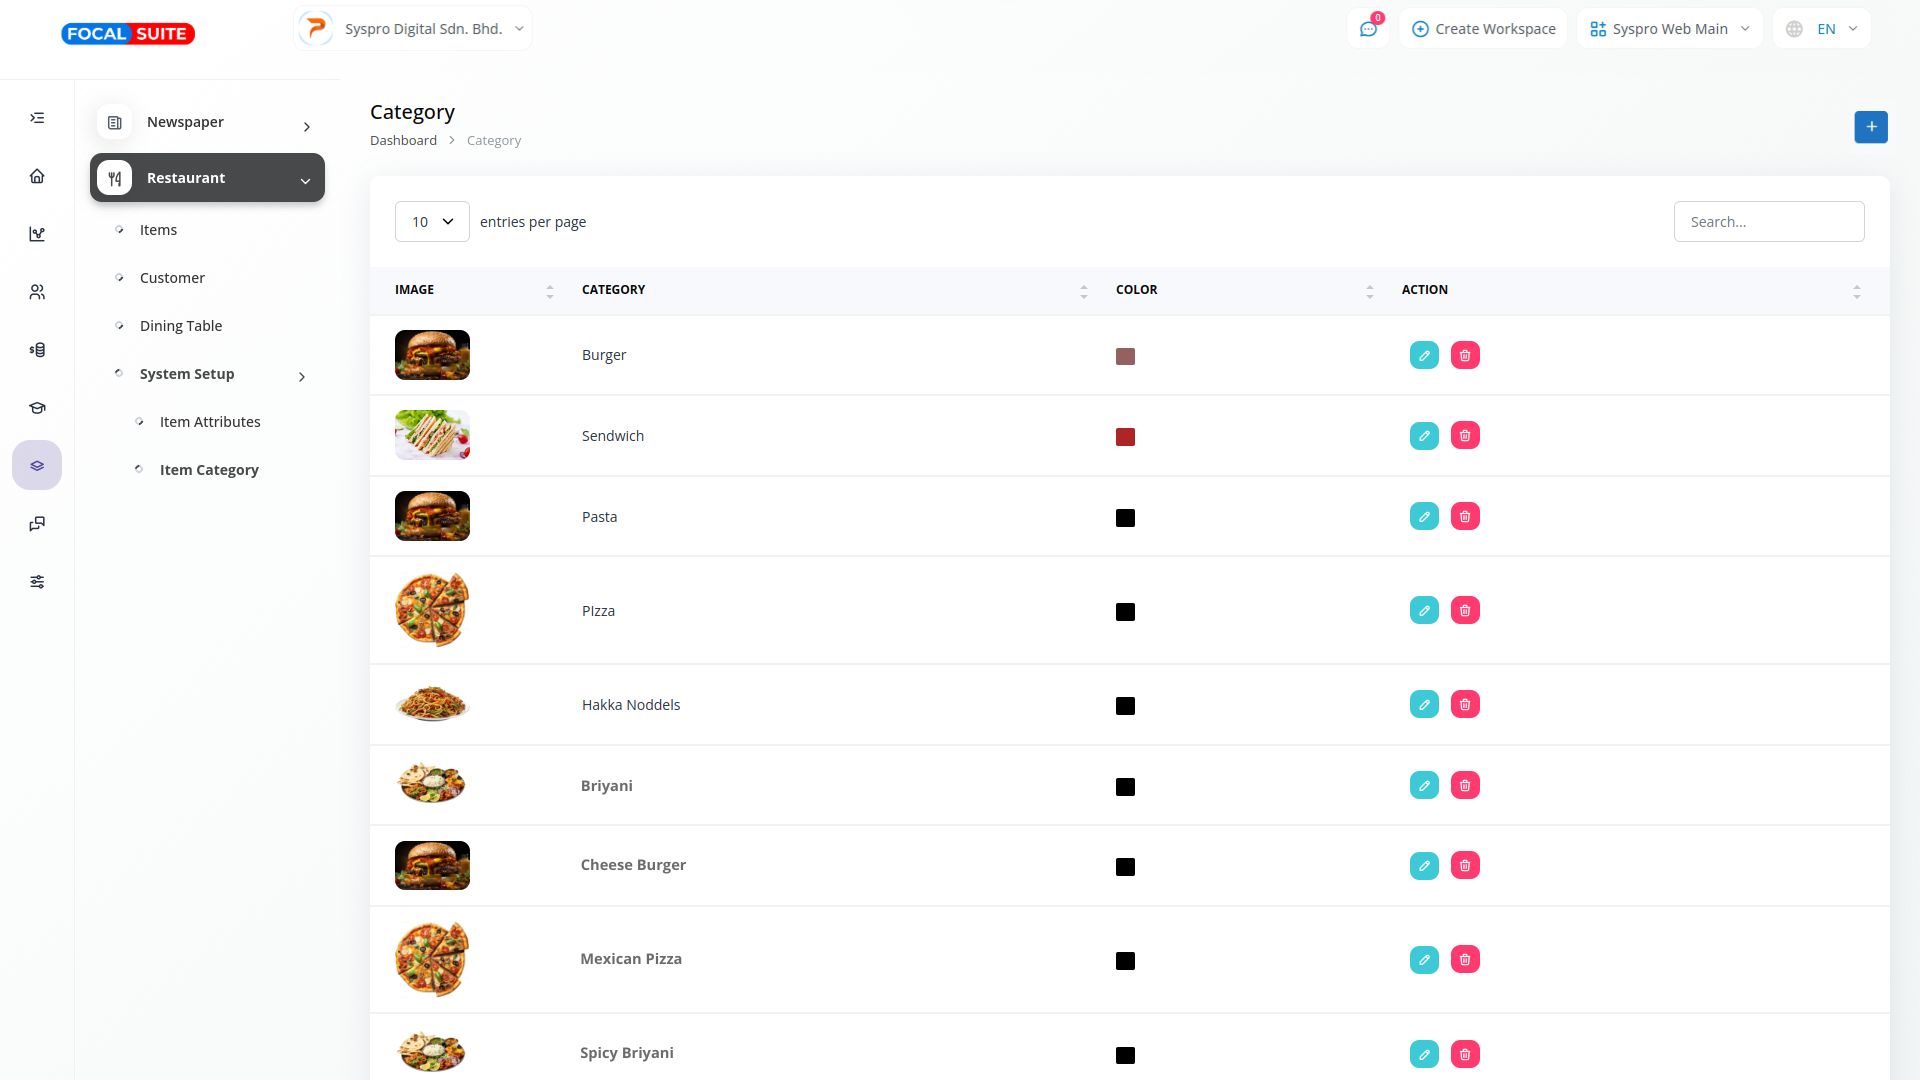The width and height of the screenshot is (1920, 1080).
Task: Click the sliders settings icon in sidebar
Action: pyautogui.click(x=37, y=582)
